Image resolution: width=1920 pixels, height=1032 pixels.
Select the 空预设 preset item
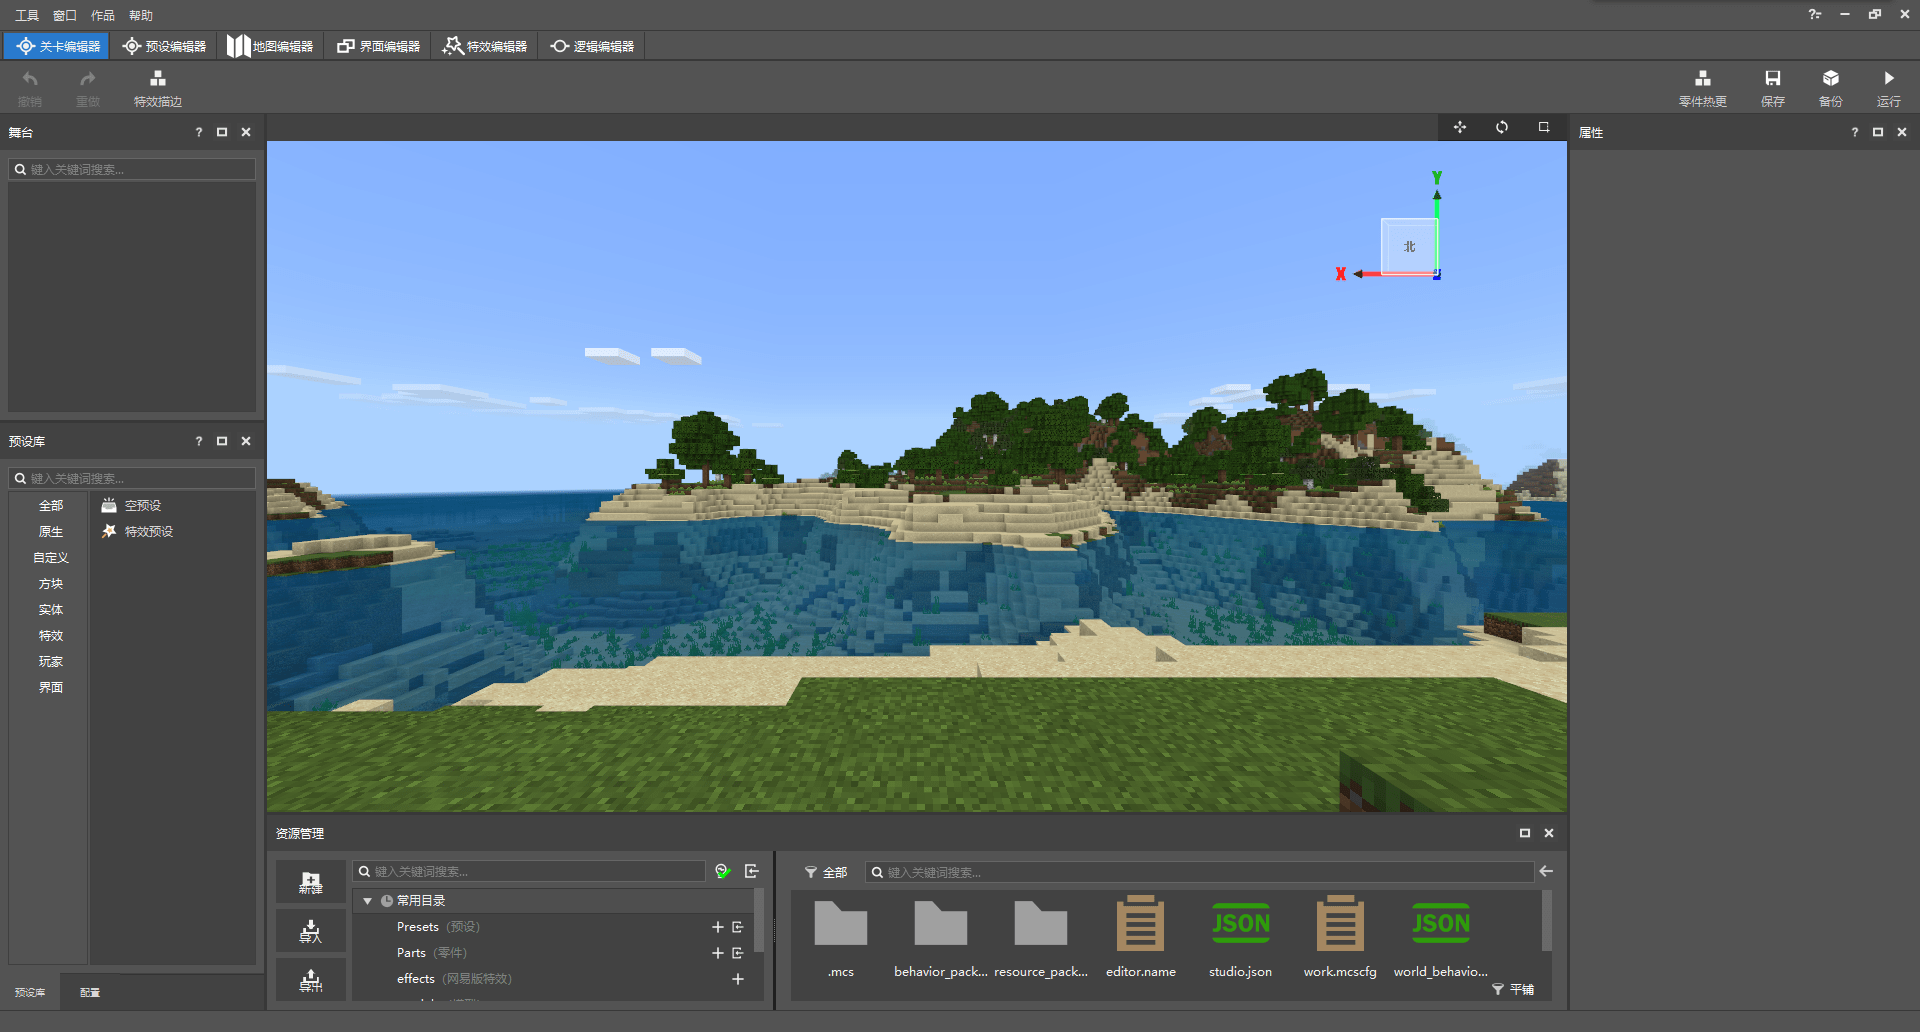pos(132,506)
